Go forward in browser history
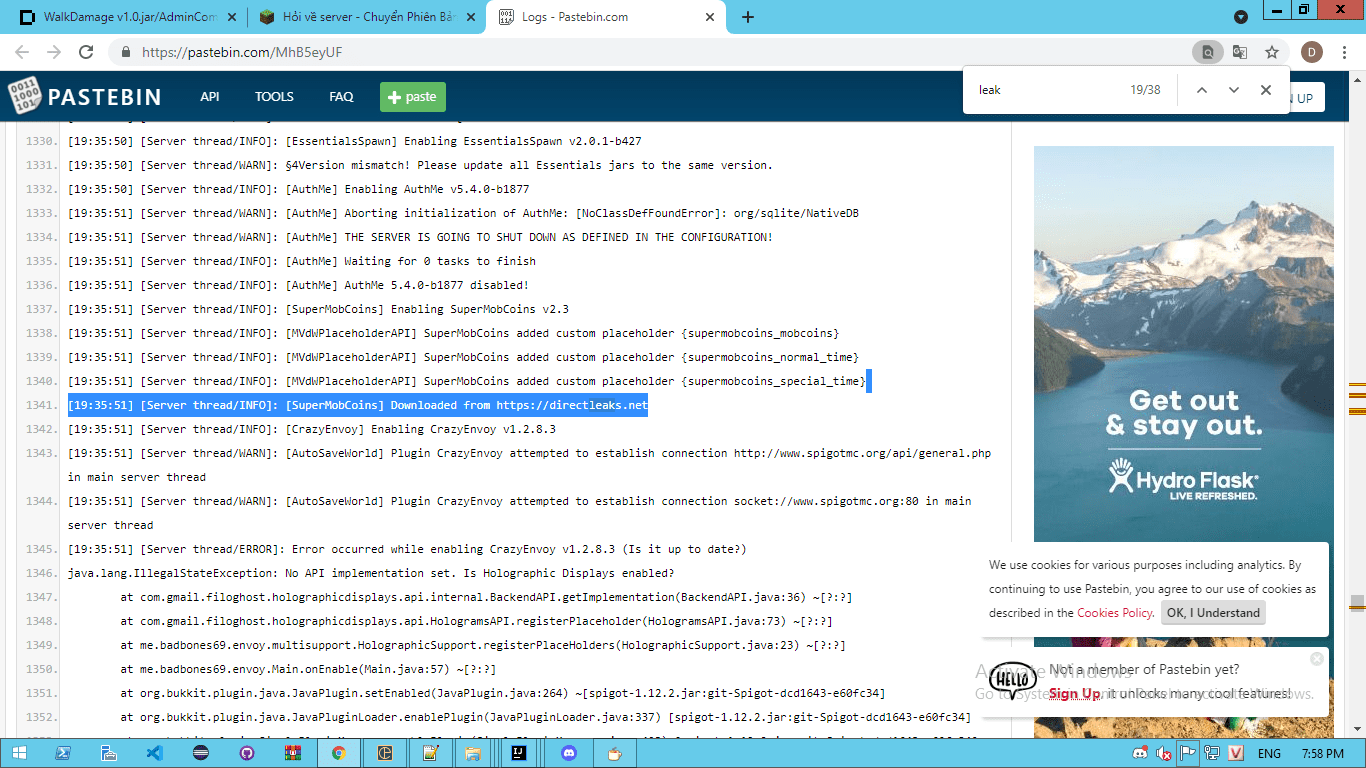 [x=54, y=52]
